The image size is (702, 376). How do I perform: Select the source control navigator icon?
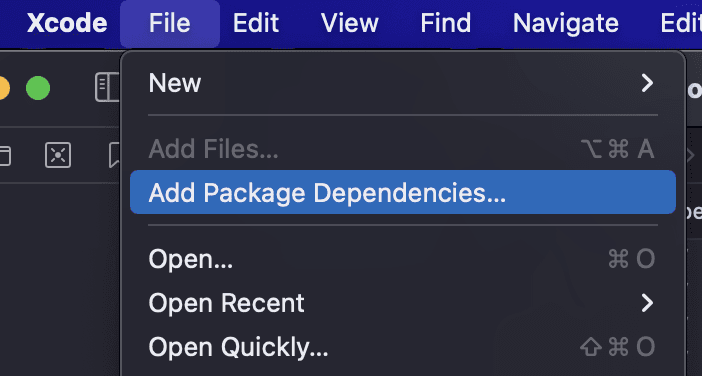point(58,155)
